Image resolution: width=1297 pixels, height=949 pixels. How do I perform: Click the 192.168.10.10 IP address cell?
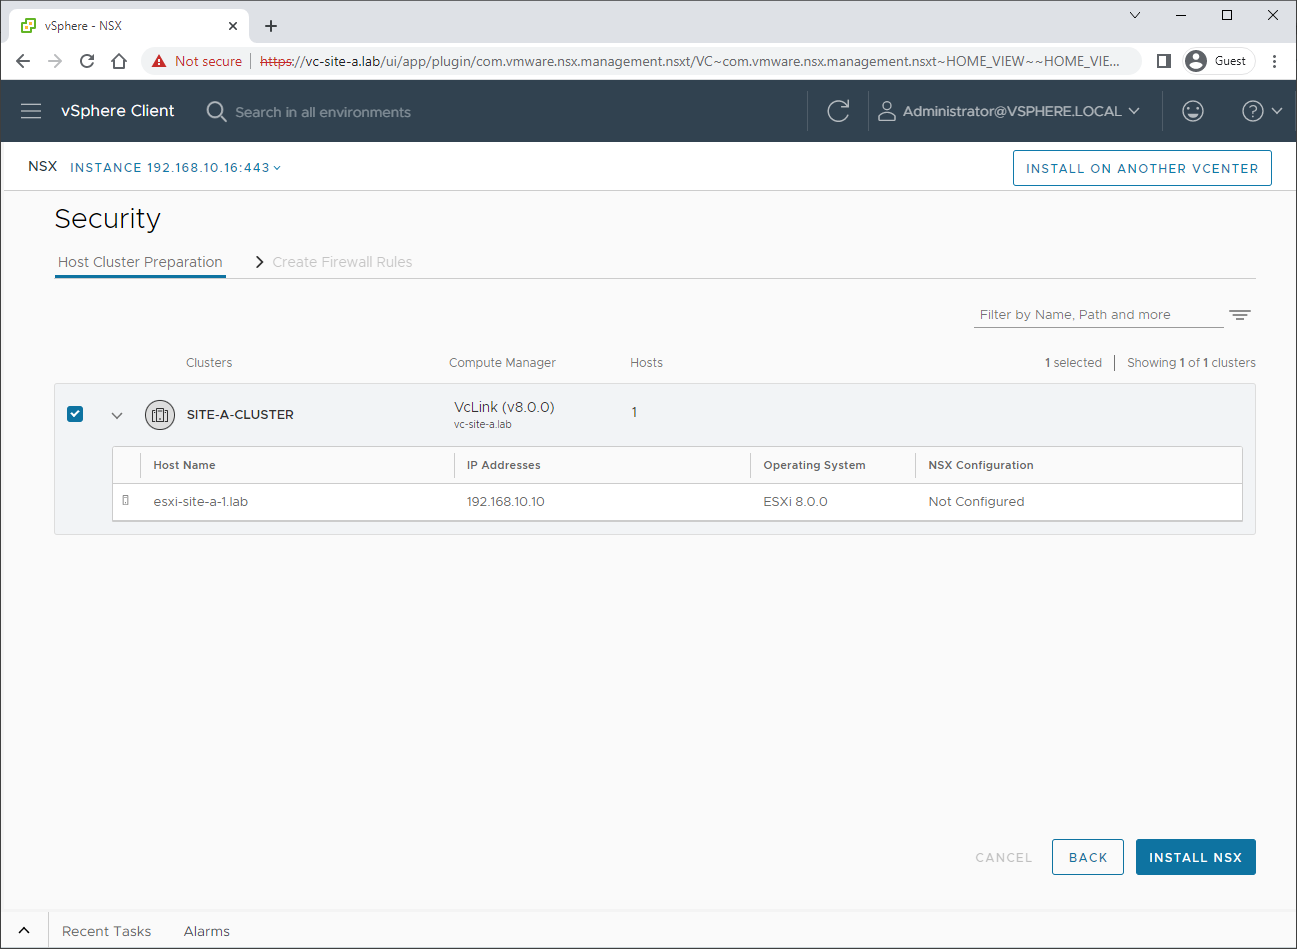505,502
